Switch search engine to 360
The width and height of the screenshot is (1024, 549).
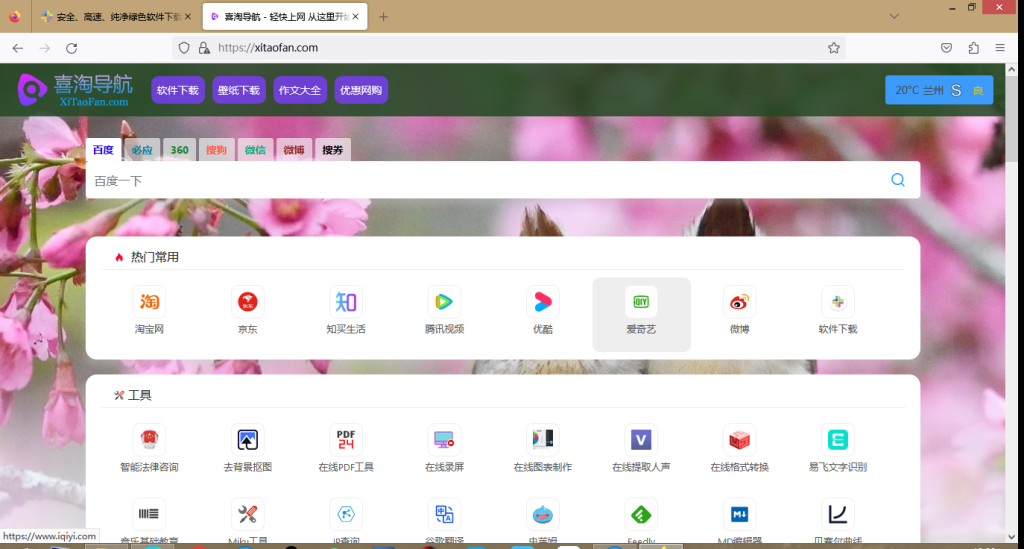pyautogui.click(x=180, y=150)
